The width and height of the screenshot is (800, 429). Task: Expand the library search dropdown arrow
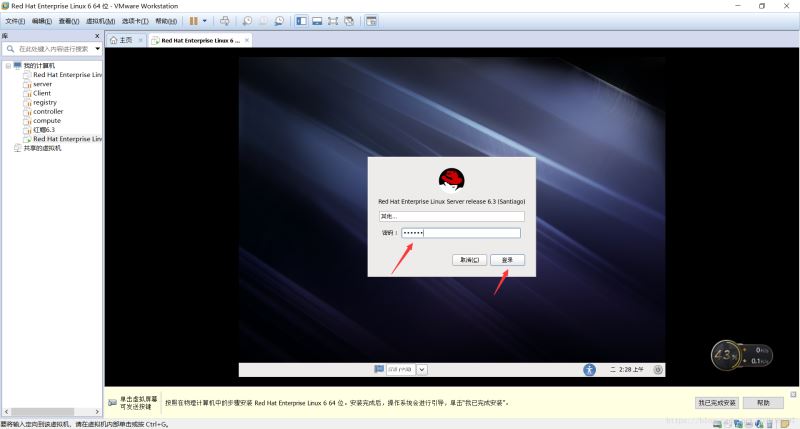[x=97, y=48]
